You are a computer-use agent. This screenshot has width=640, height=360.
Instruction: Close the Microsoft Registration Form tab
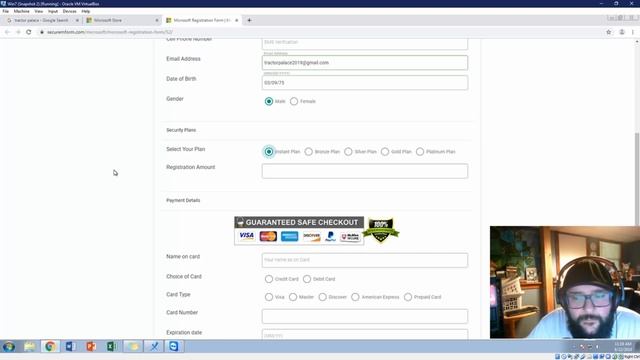tap(236, 20)
